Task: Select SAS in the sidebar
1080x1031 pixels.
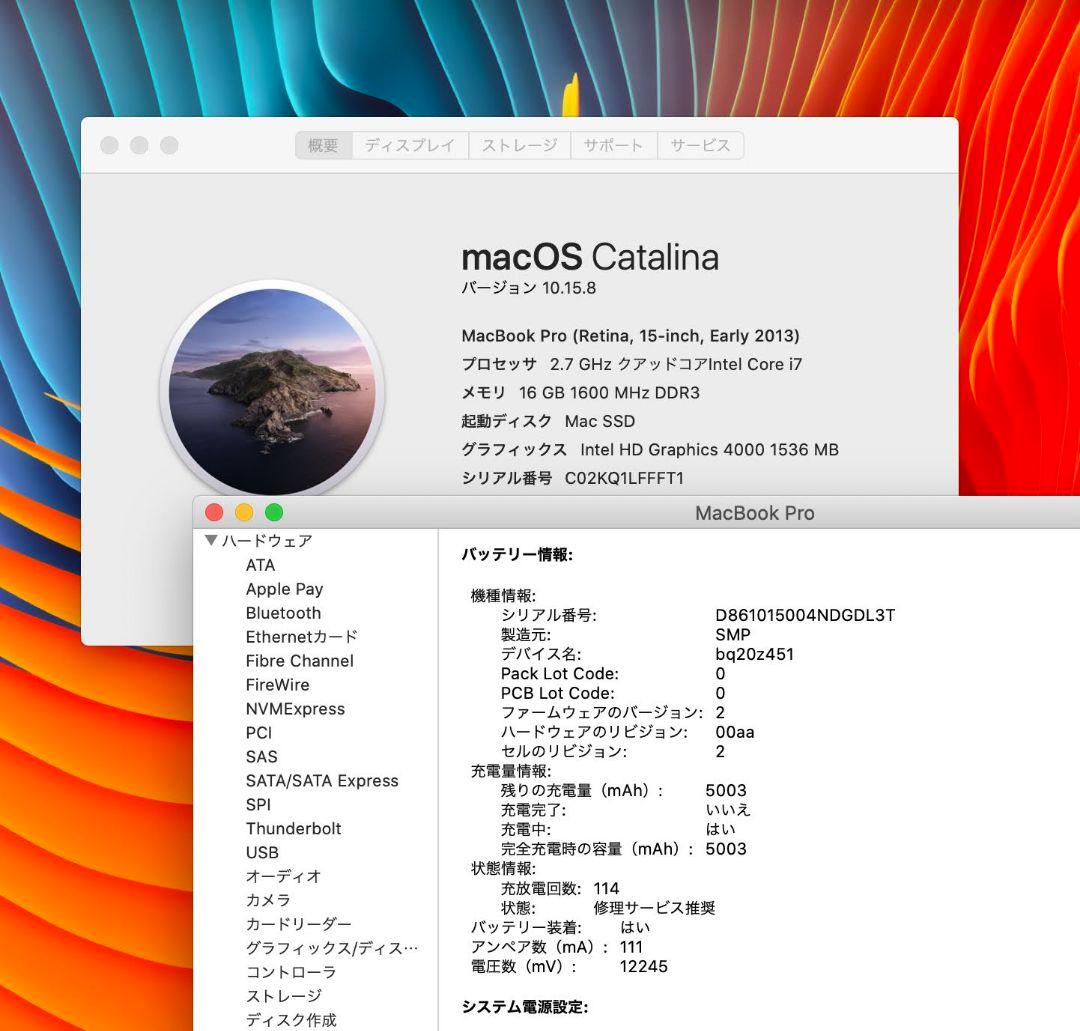Action: 262,757
